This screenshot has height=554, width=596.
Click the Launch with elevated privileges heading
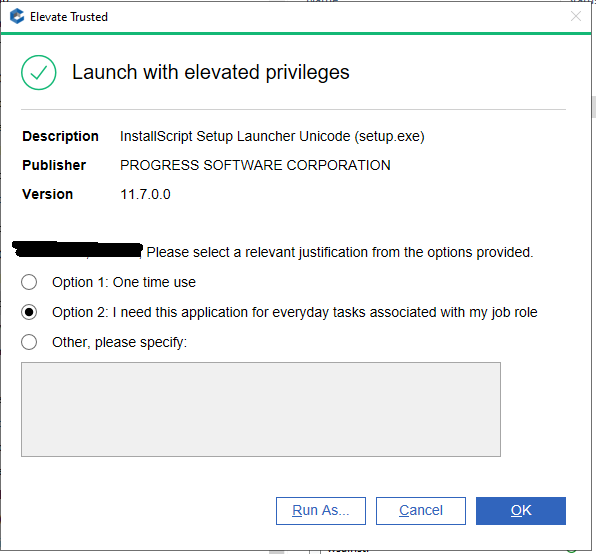click(211, 72)
